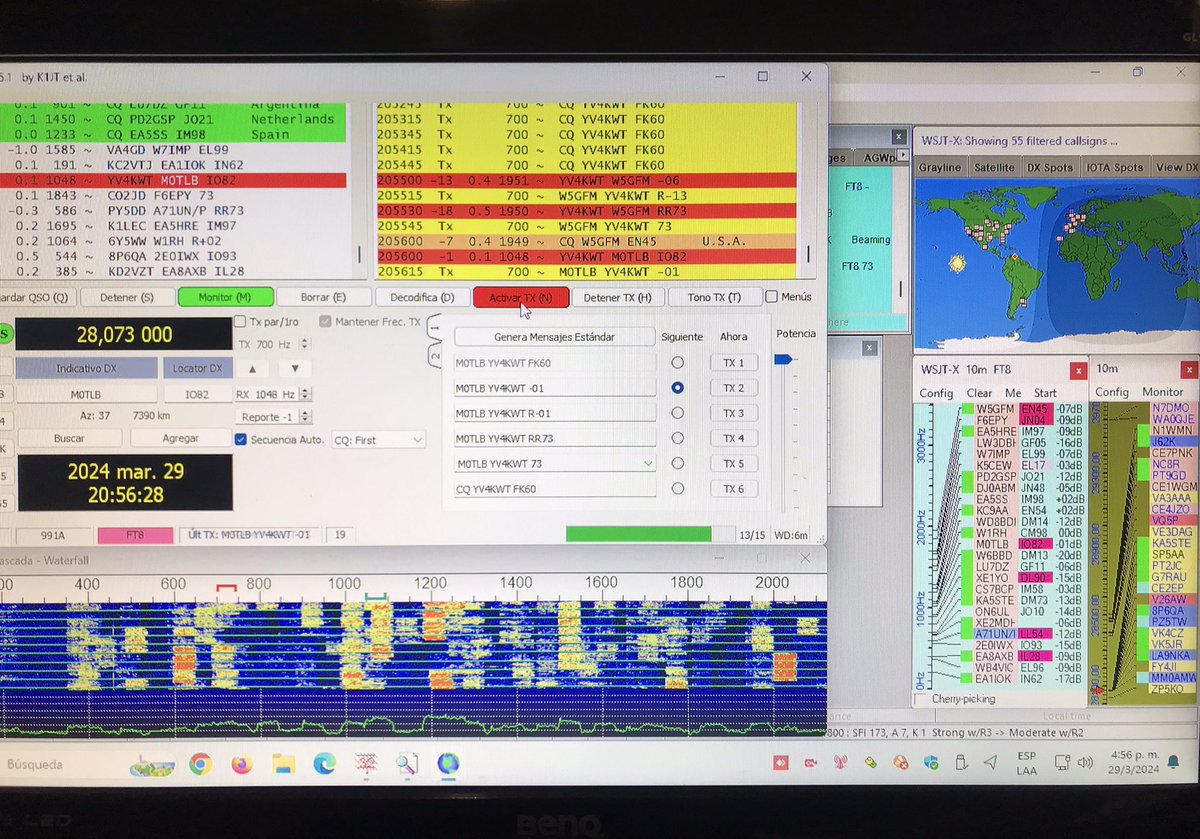Enable the Menús checkbox
The height and width of the screenshot is (839, 1200).
[771, 296]
